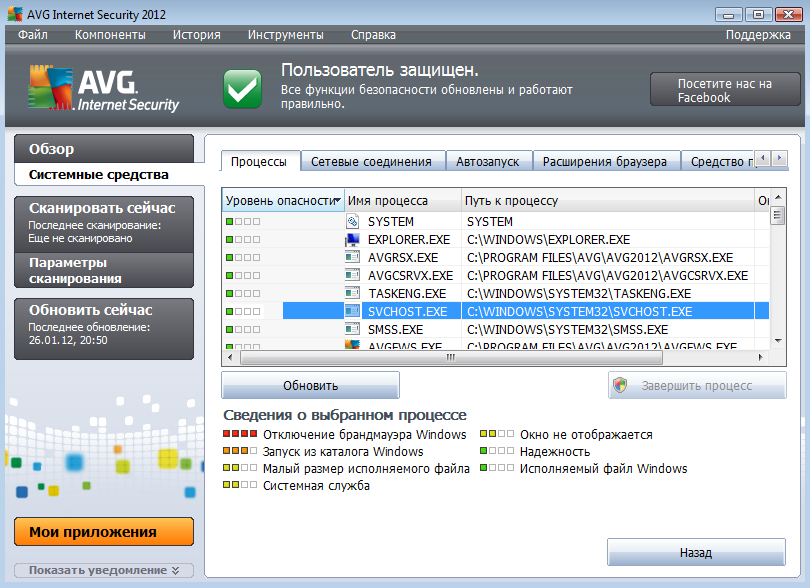Click the horizontal scroll left arrow
The width and height of the screenshot is (810, 588).
point(230,357)
